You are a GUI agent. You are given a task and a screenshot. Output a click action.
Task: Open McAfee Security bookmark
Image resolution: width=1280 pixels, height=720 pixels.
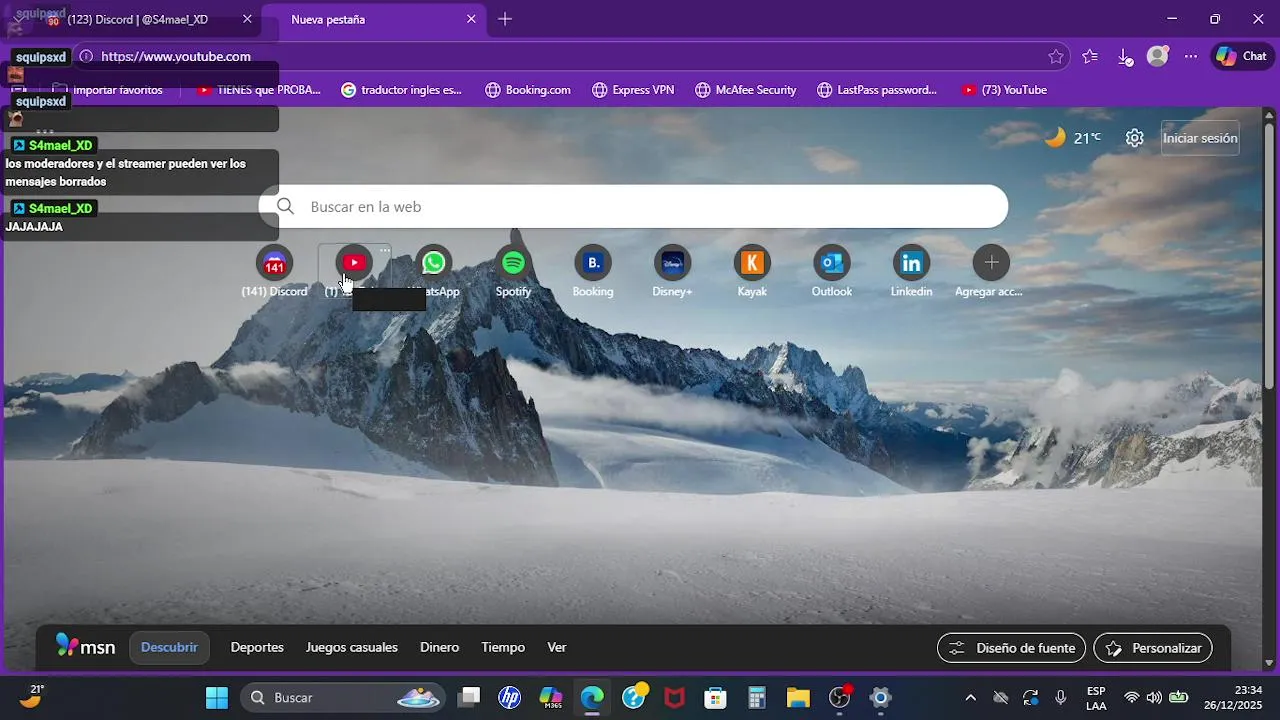point(746,90)
